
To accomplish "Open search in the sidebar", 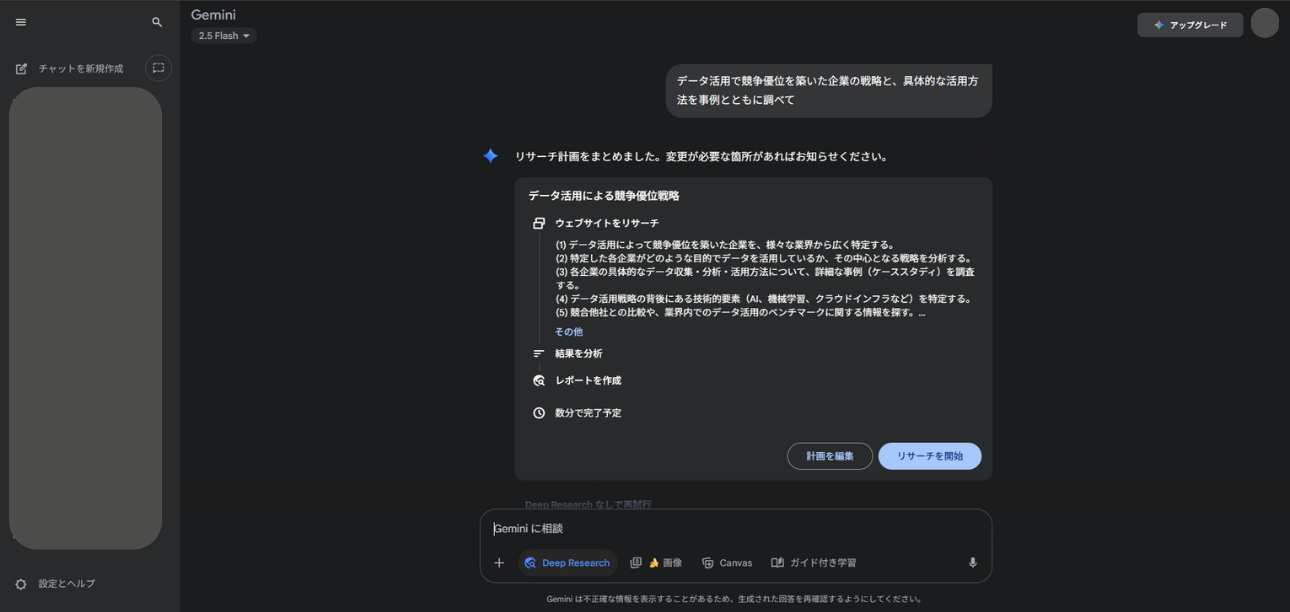I will 156,21.
